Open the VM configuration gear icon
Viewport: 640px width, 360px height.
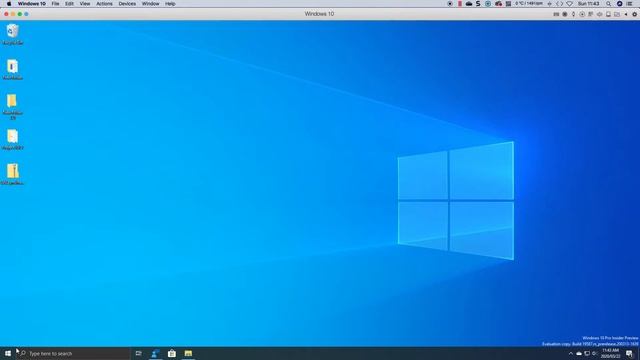pyautogui.click(x=634, y=14)
